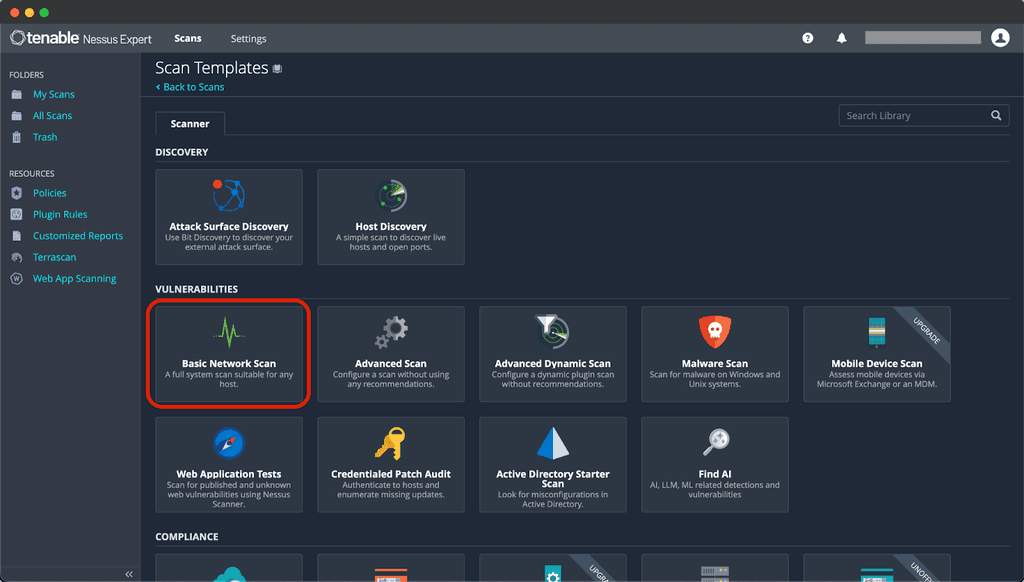Click the Terrascan sidebar icon
Screen dimensions: 1024x582
[x=17, y=256]
